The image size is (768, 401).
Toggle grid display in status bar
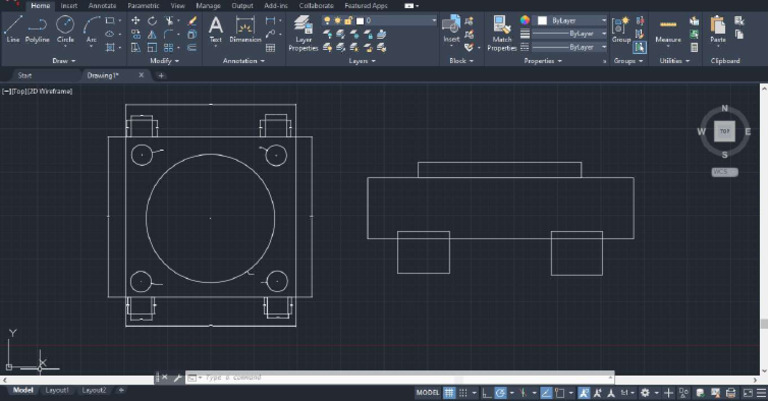coord(450,392)
